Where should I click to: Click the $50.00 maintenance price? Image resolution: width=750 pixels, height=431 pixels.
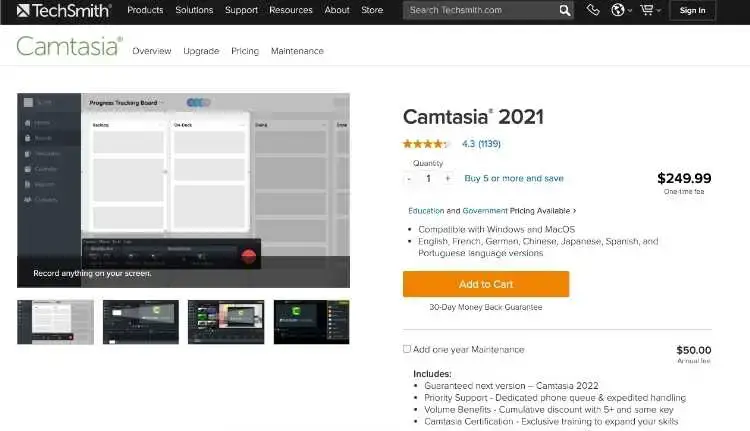pos(694,350)
